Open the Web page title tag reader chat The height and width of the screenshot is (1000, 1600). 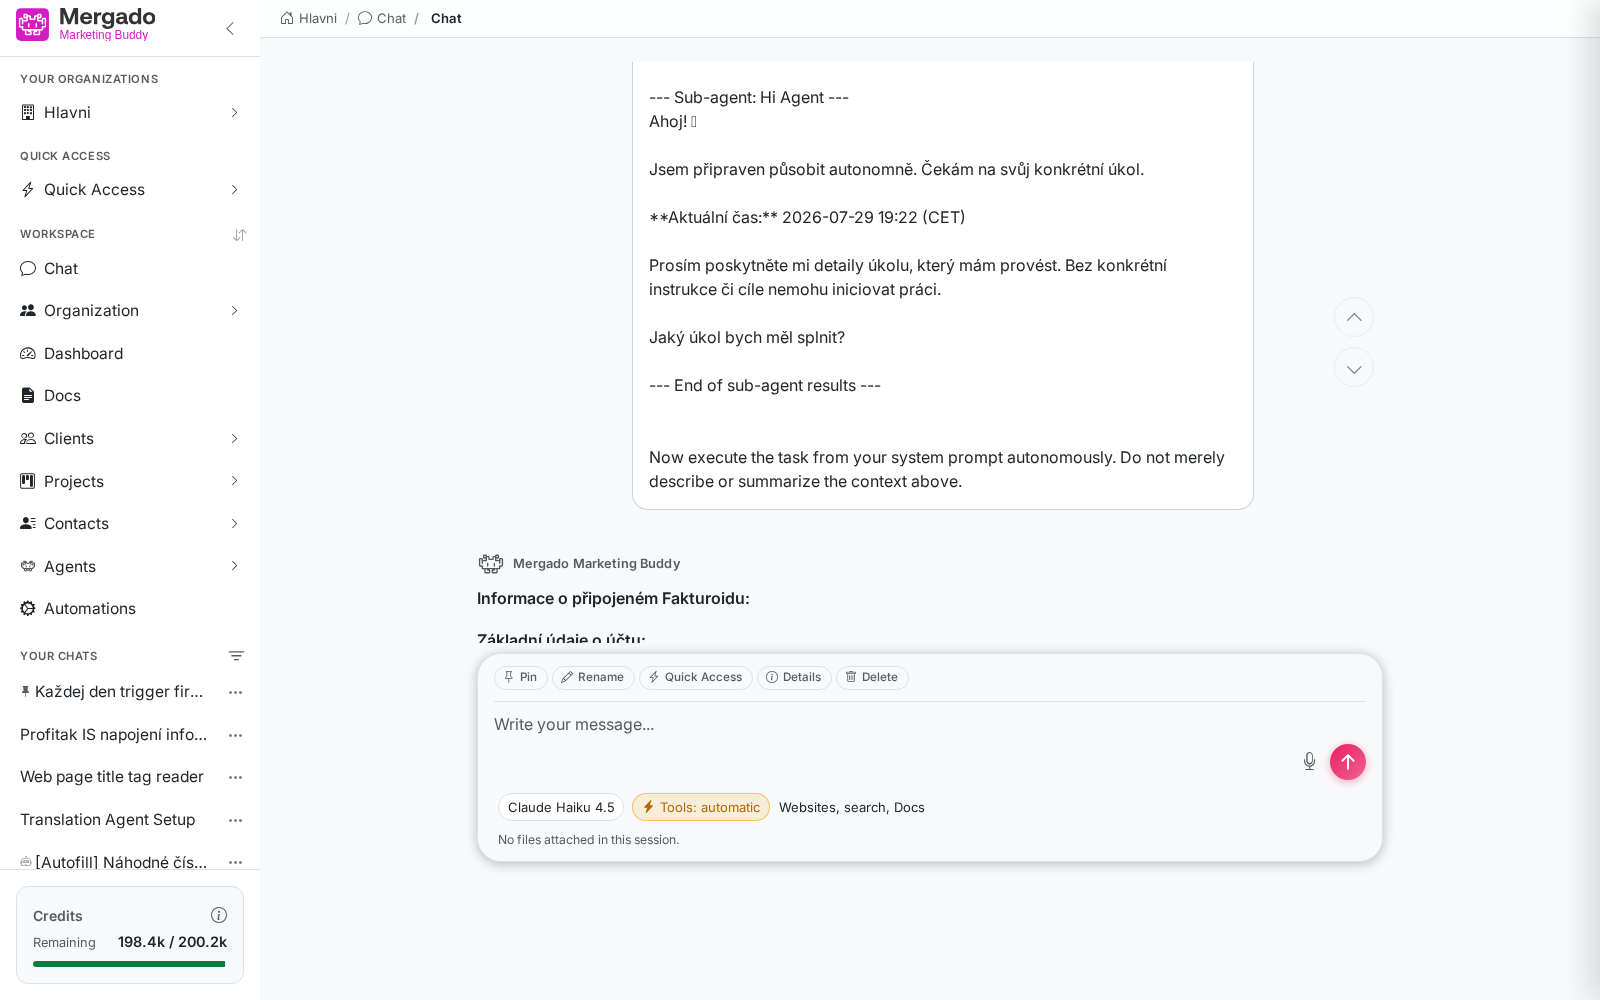tap(112, 777)
